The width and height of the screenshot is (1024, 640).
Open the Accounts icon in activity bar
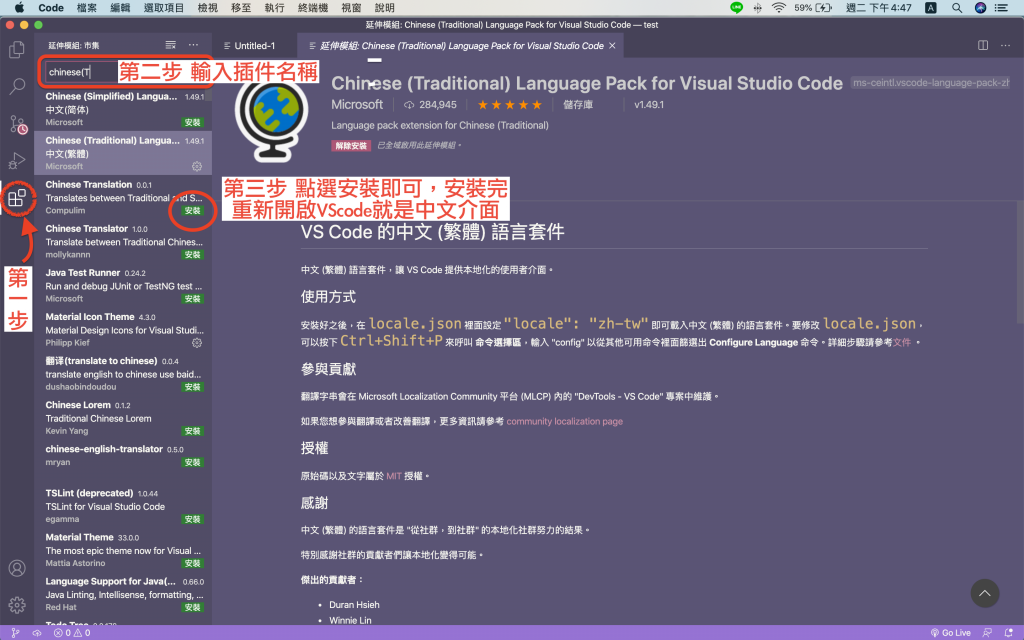click(17, 568)
